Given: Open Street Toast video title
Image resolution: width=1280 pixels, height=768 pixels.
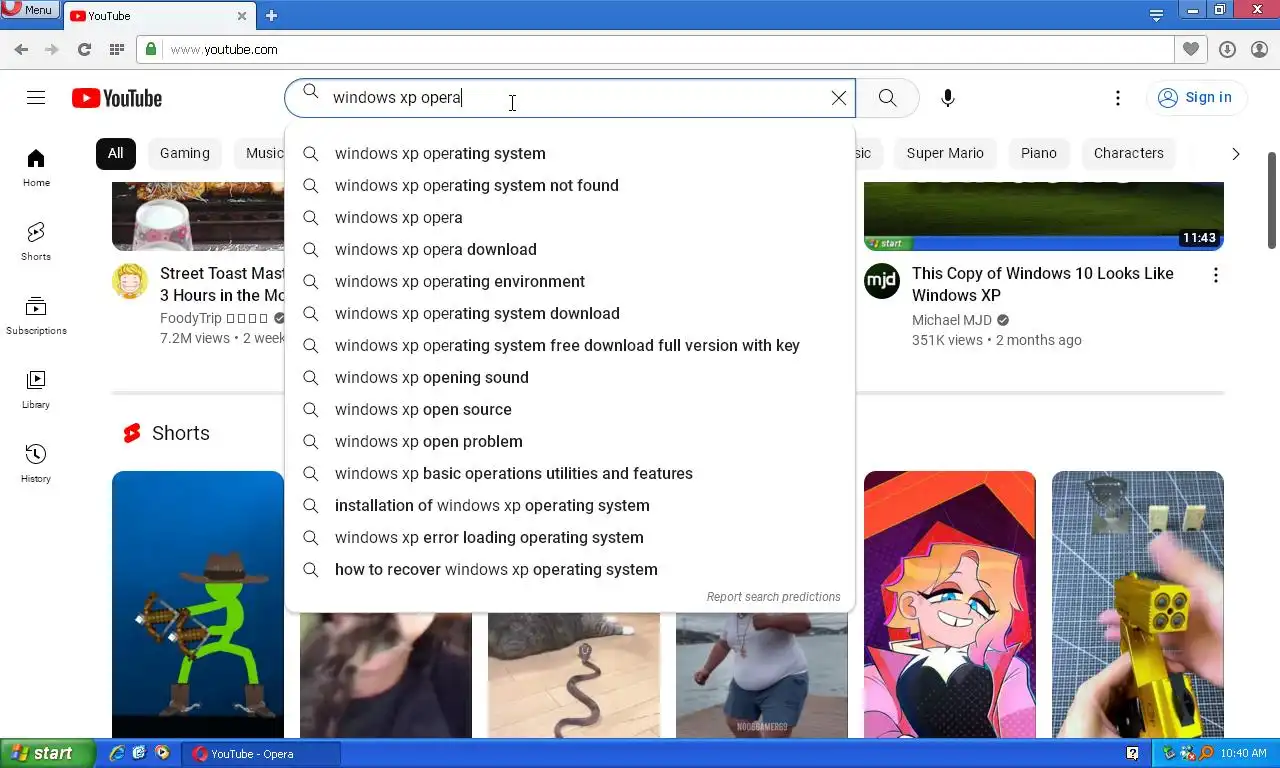Looking at the screenshot, I should point(222,284).
